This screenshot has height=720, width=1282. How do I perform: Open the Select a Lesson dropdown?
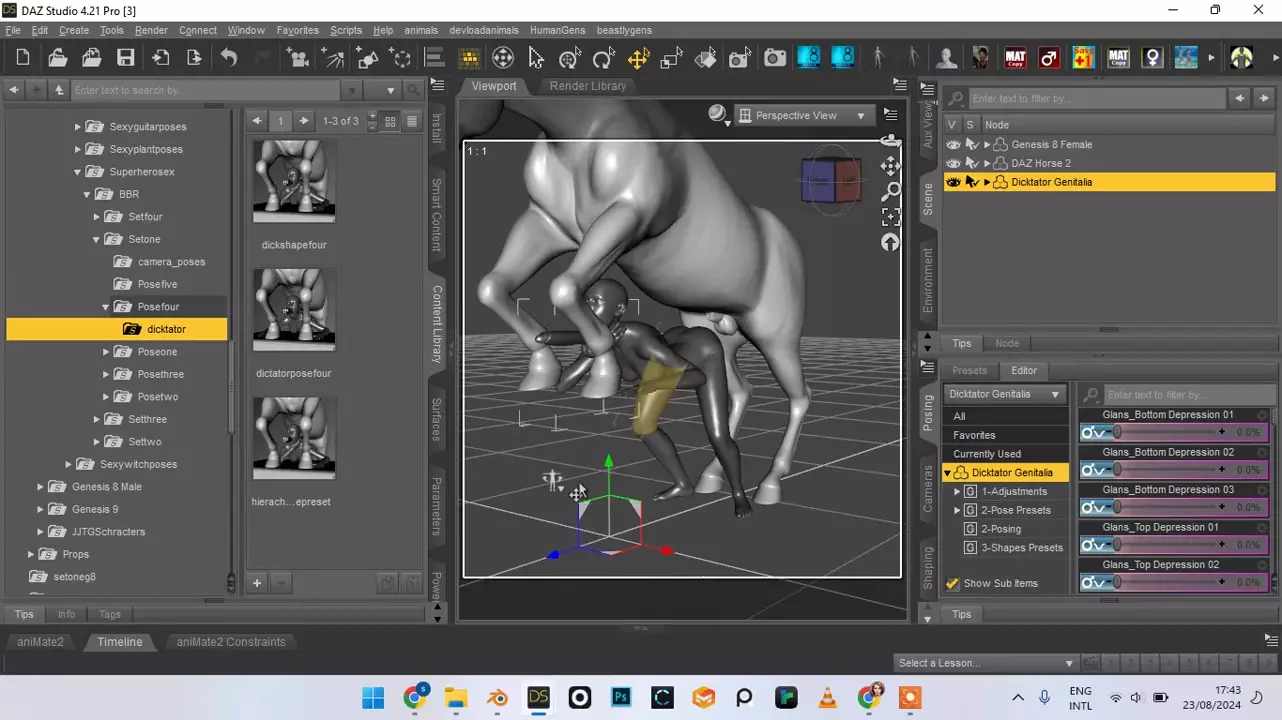[985, 663]
